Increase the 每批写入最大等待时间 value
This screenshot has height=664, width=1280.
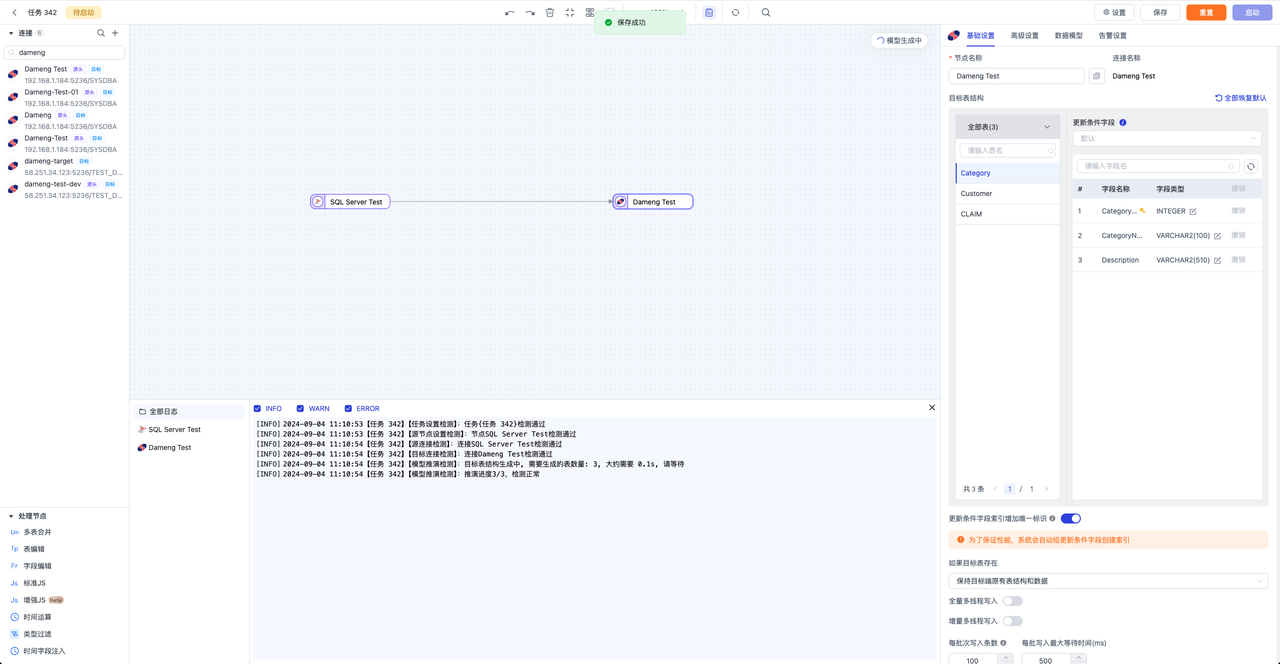[x=1078, y=657]
